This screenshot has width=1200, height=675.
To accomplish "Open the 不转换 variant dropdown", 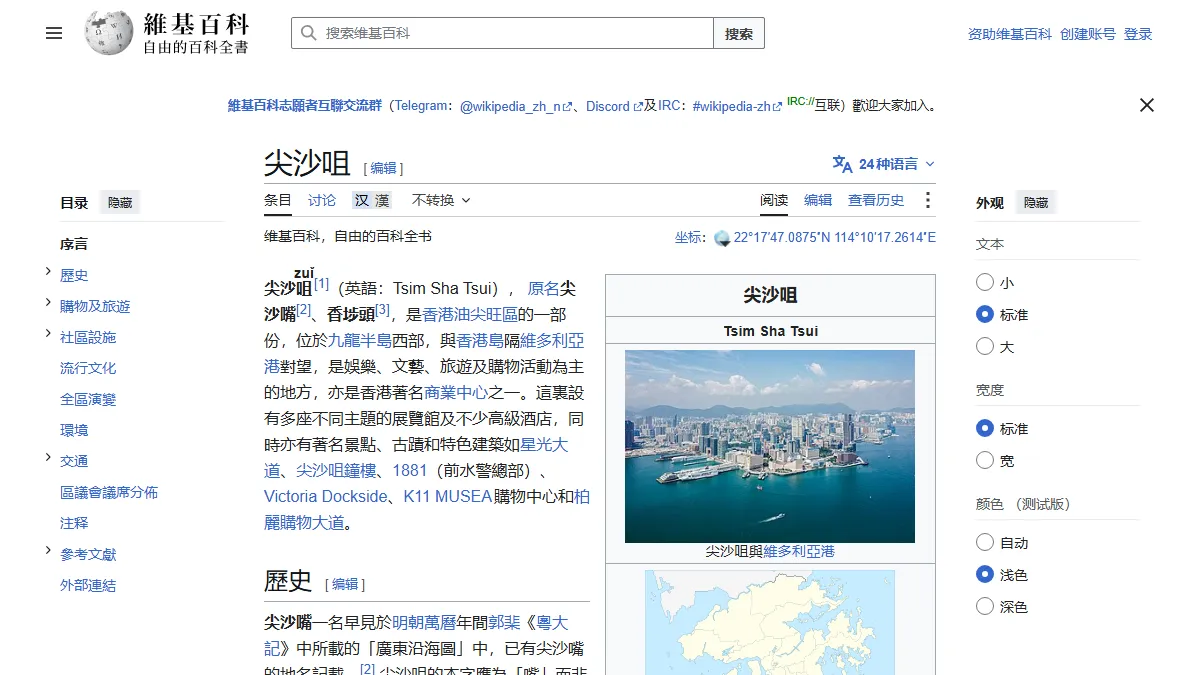I will (x=441, y=200).
